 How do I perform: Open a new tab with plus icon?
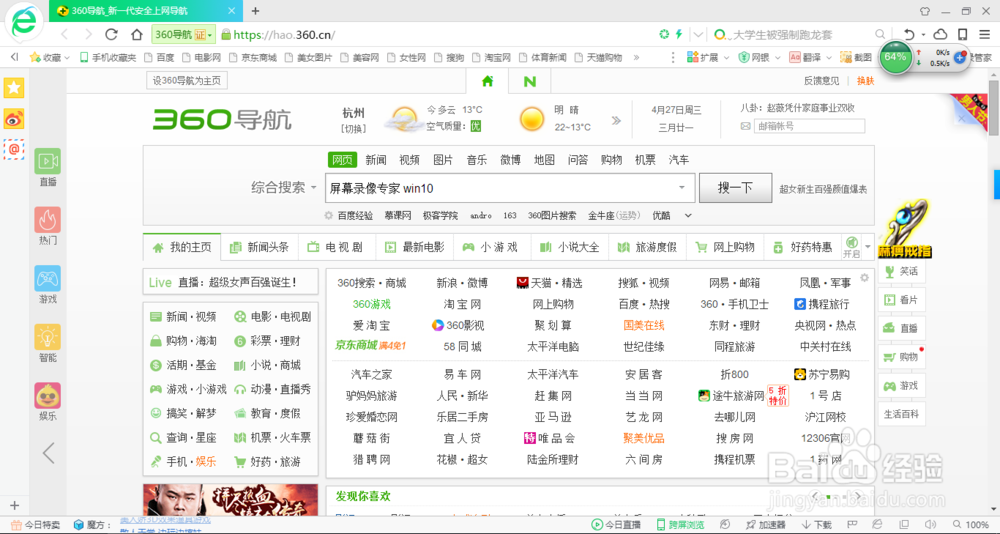[x=255, y=11]
